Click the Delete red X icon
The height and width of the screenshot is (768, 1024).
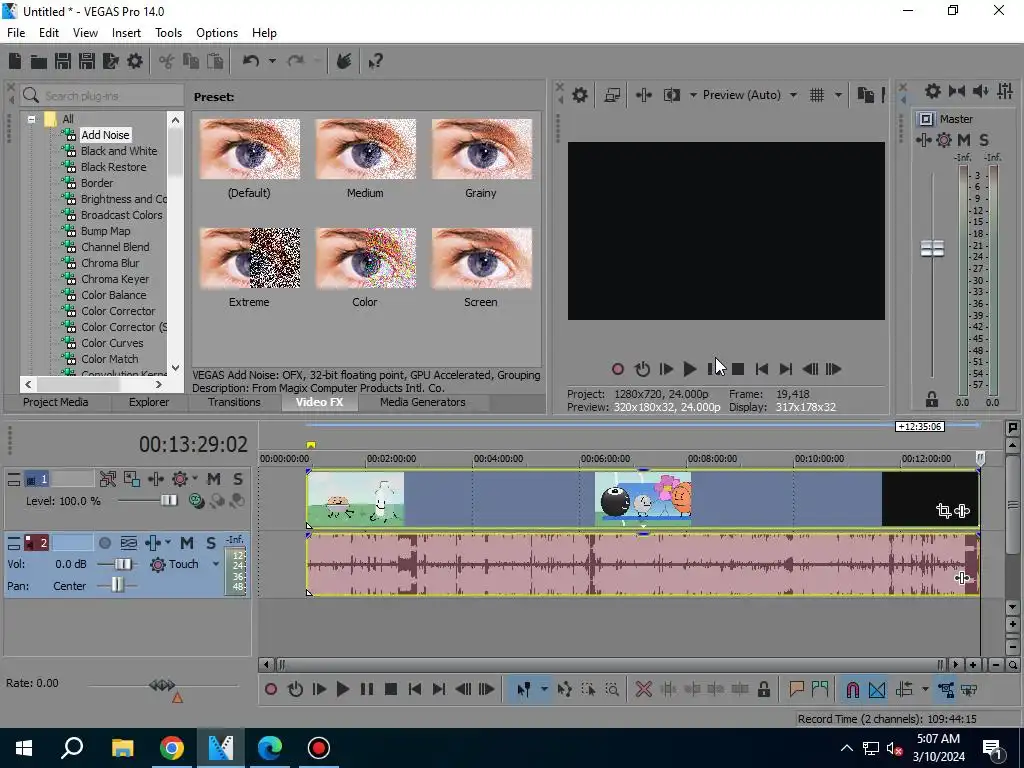(x=644, y=689)
